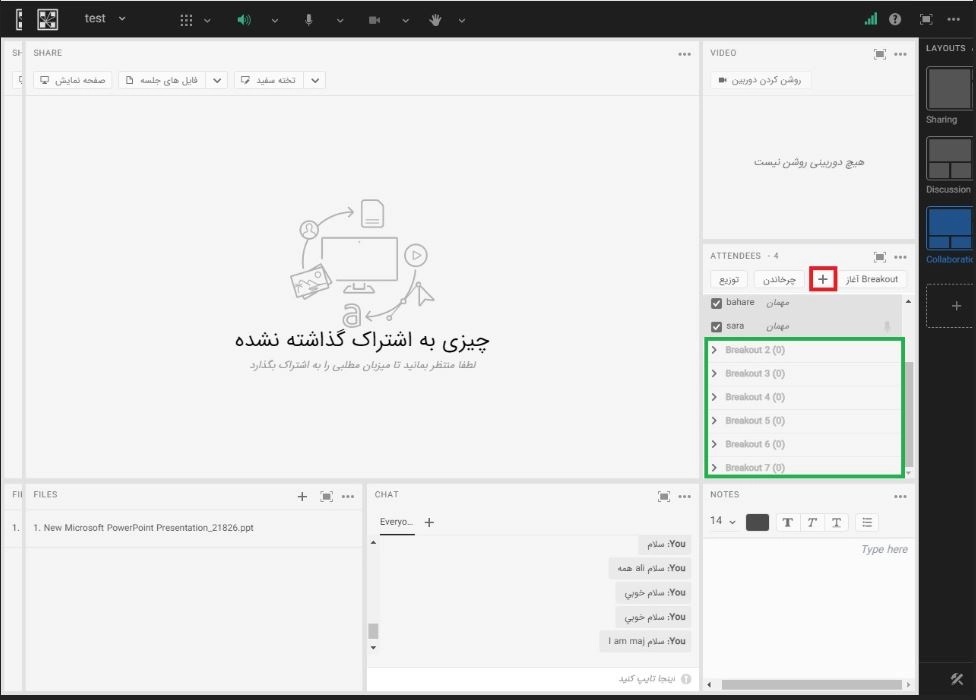The image size is (976, 700).
Task: Mute the speaker audio icon
Action: click(x=244, y=20)
